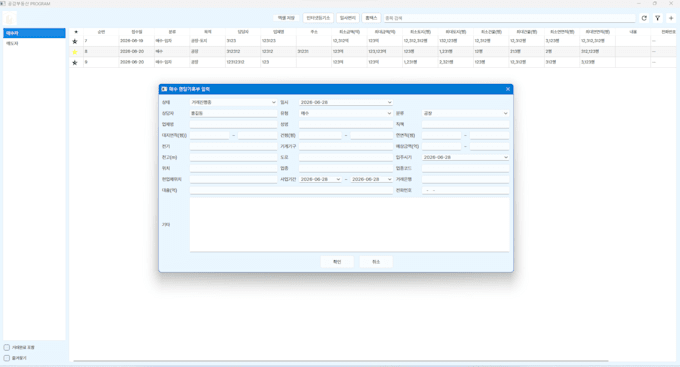Click the first 대지면적 range field
Viewport: 680px width, 367px height.
pos(209,135)
